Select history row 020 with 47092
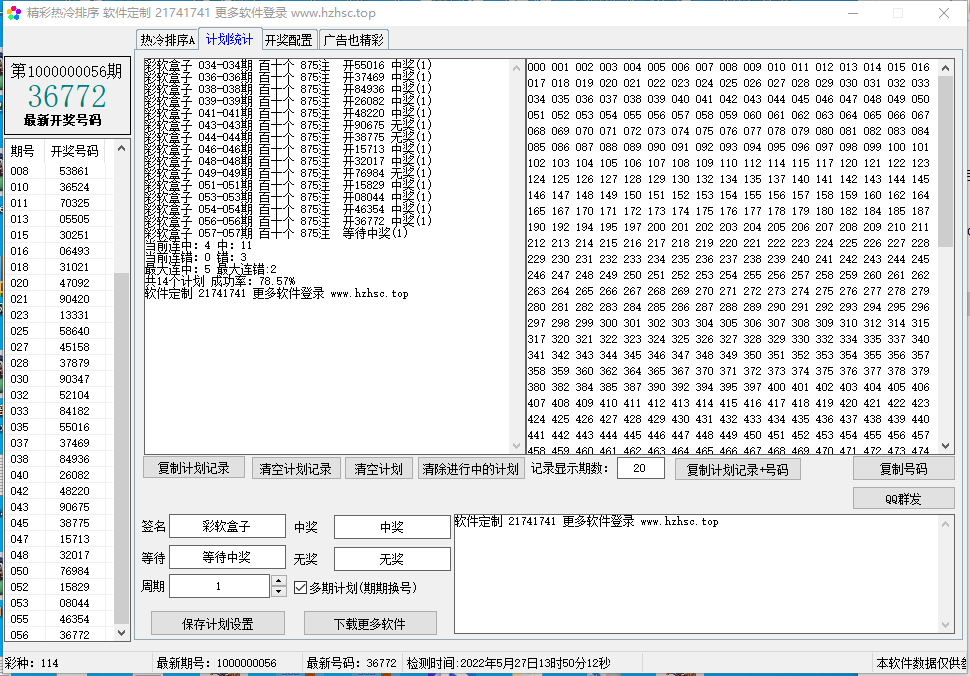Screen dimensions: 970x676 (x=59, y=283)
